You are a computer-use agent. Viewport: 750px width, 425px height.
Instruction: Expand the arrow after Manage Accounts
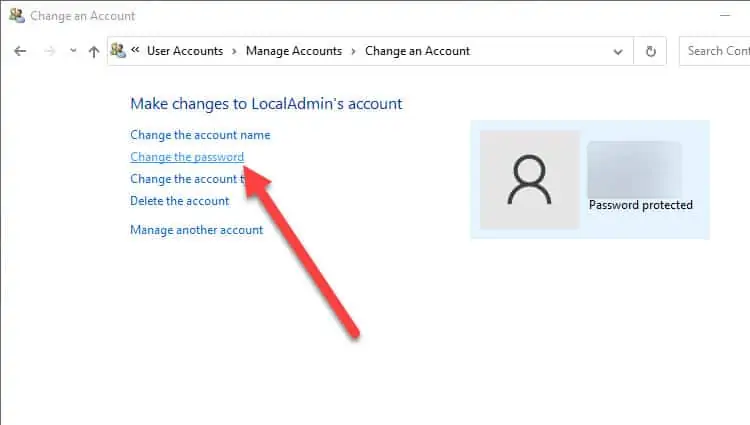pyautogui.click(x=353, y=51)
